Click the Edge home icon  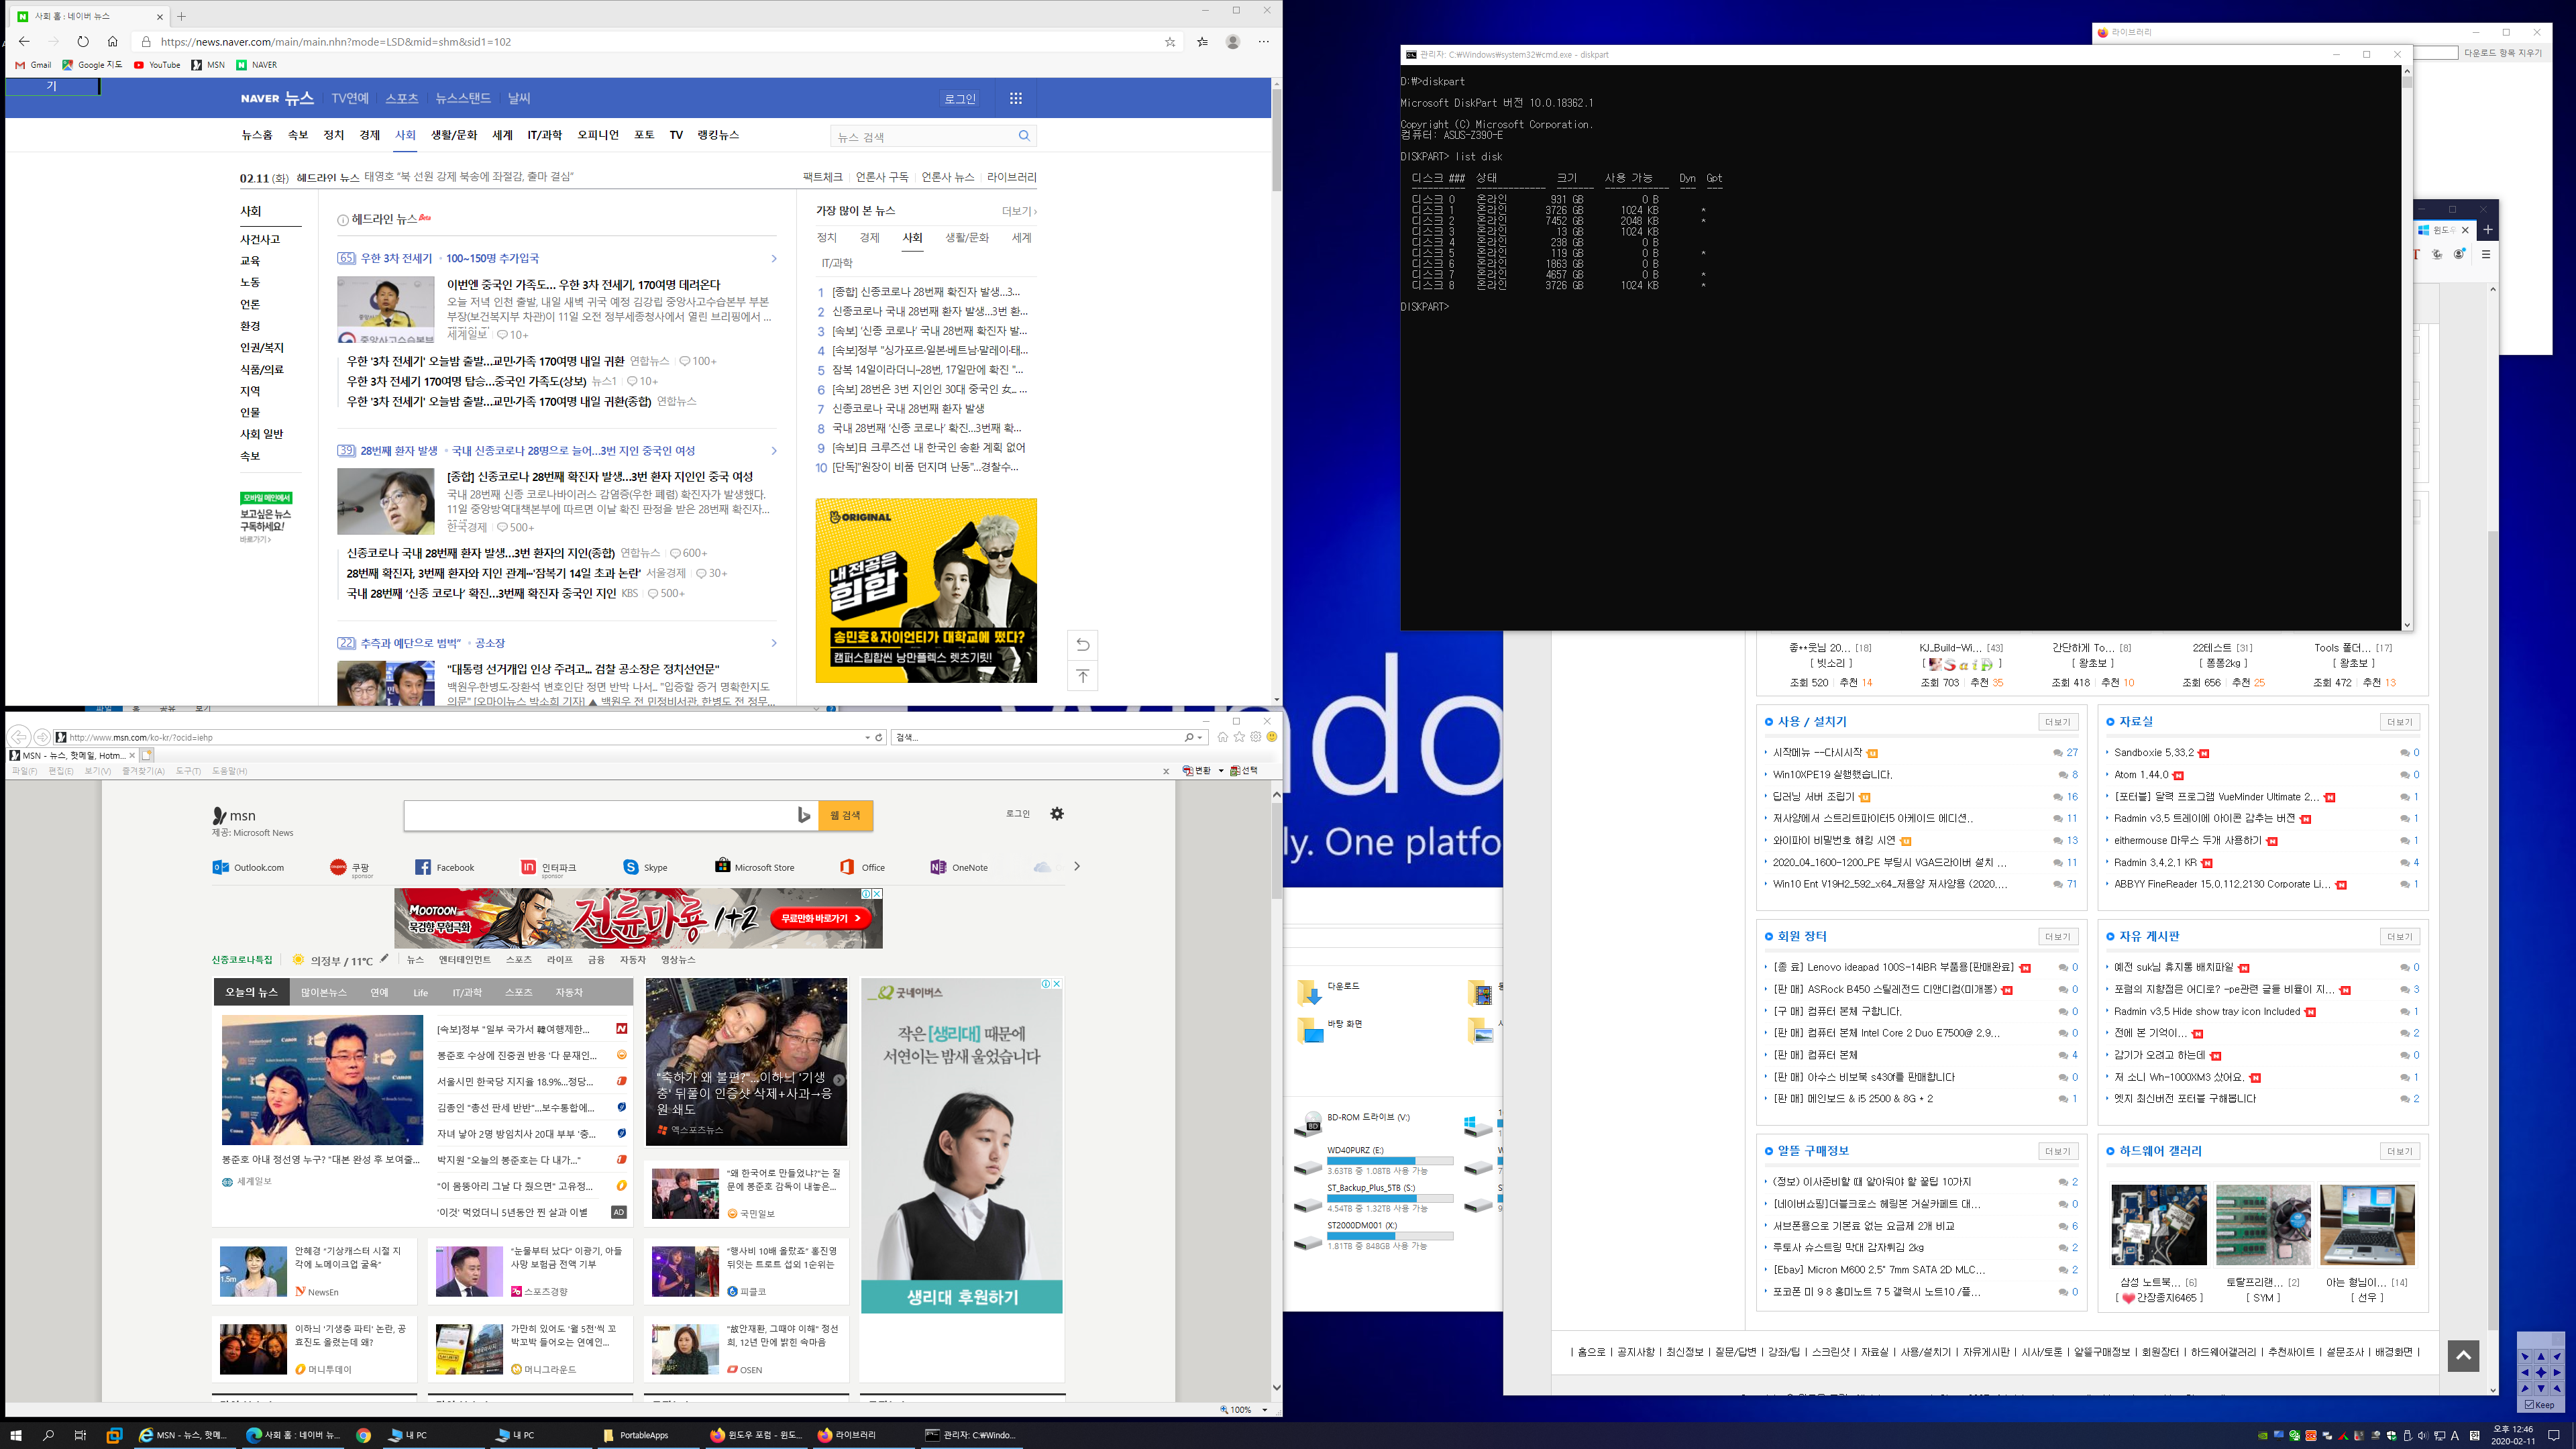tap(113, 41)
